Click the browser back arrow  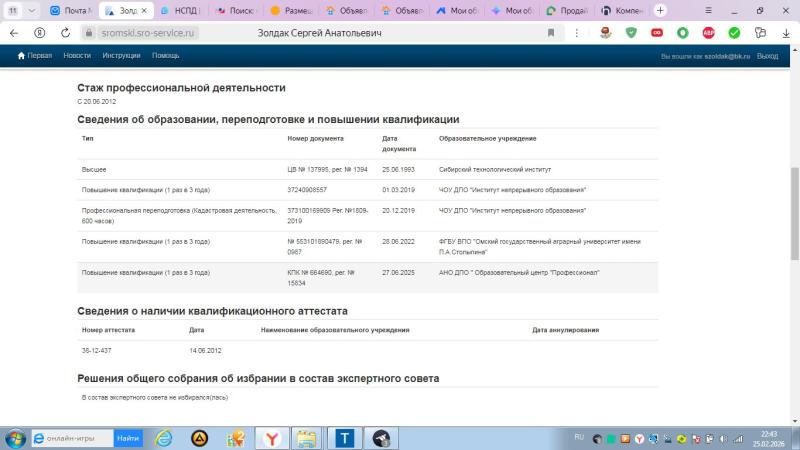click(14, 33)
